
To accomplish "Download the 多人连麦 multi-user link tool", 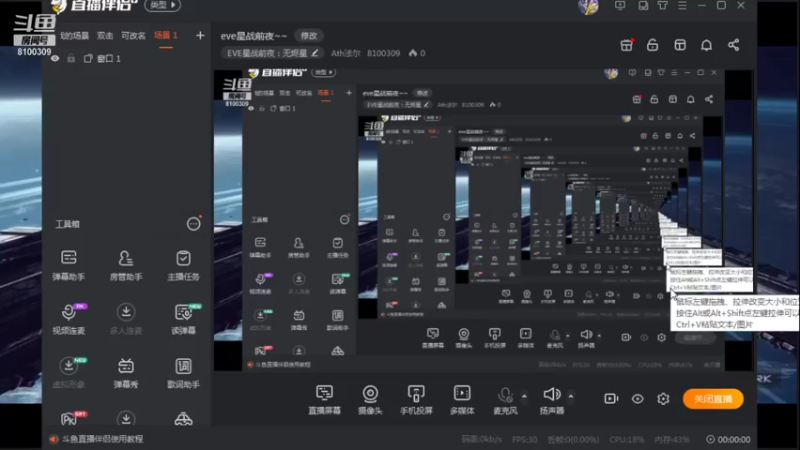I will coord(126,319).
